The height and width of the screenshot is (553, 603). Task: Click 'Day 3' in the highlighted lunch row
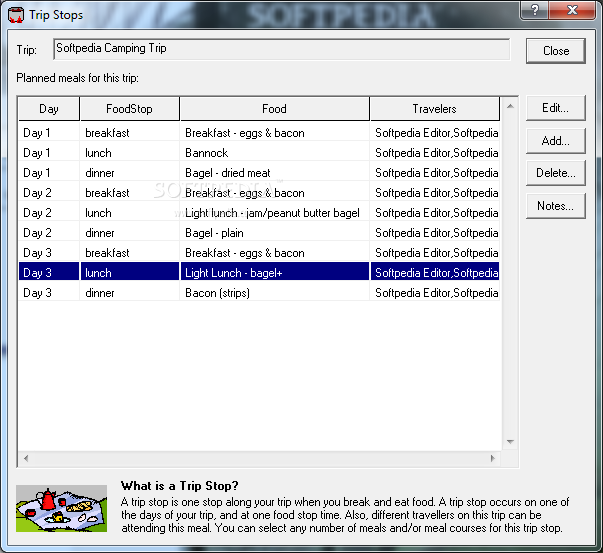(49, 273)
